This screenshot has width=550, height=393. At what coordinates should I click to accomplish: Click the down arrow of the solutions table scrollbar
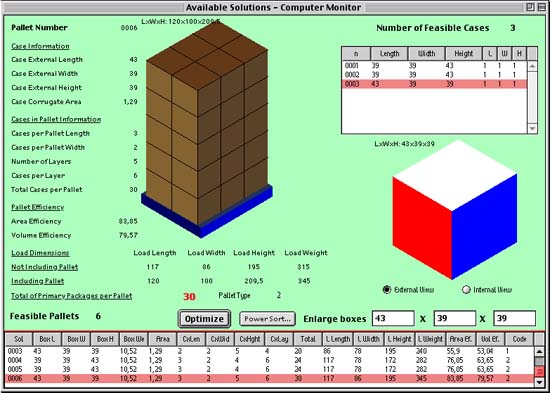coord(539,381)
